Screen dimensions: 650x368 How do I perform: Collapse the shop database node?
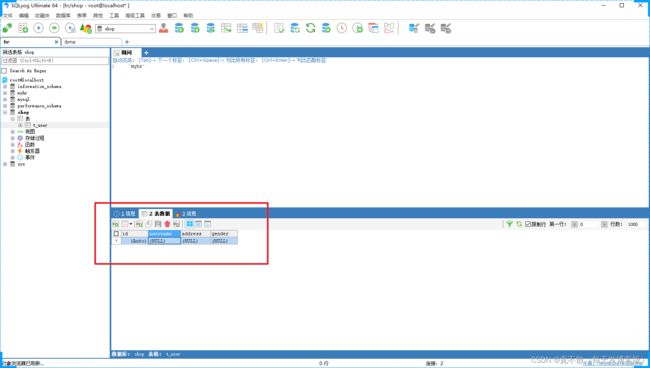pos(5,112)
